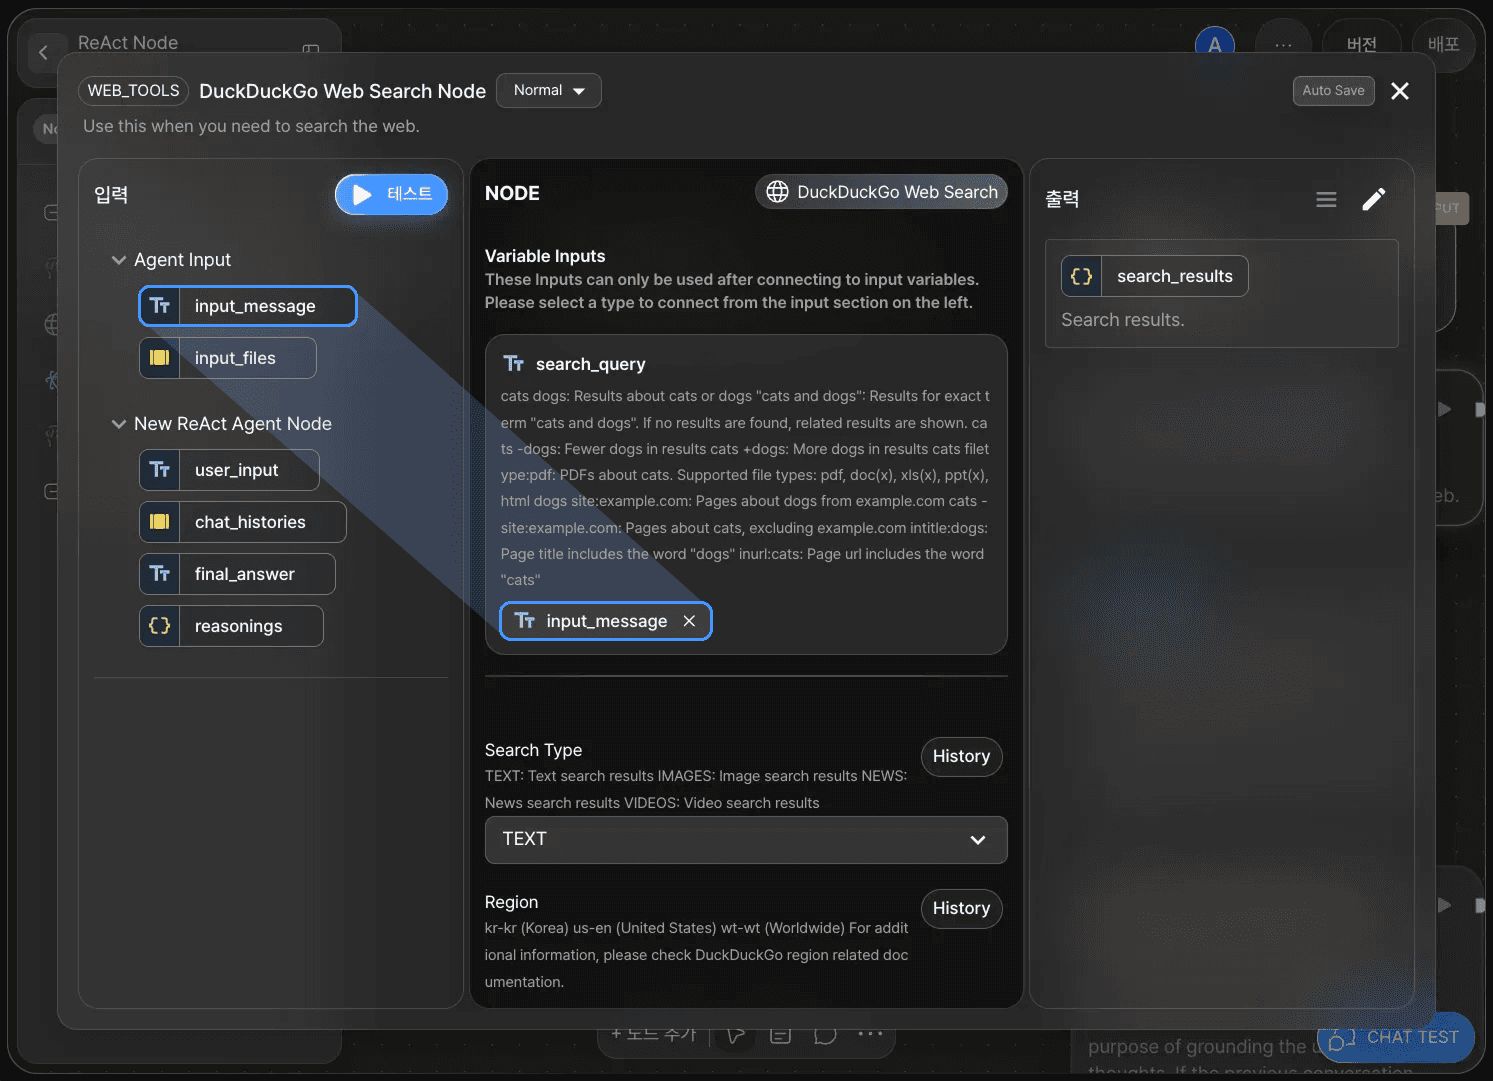Collapse the New ReAct Agent Node group
Image resolution: width=1493 pixels, height=1081 pixels.
click(x=119, y=424)
